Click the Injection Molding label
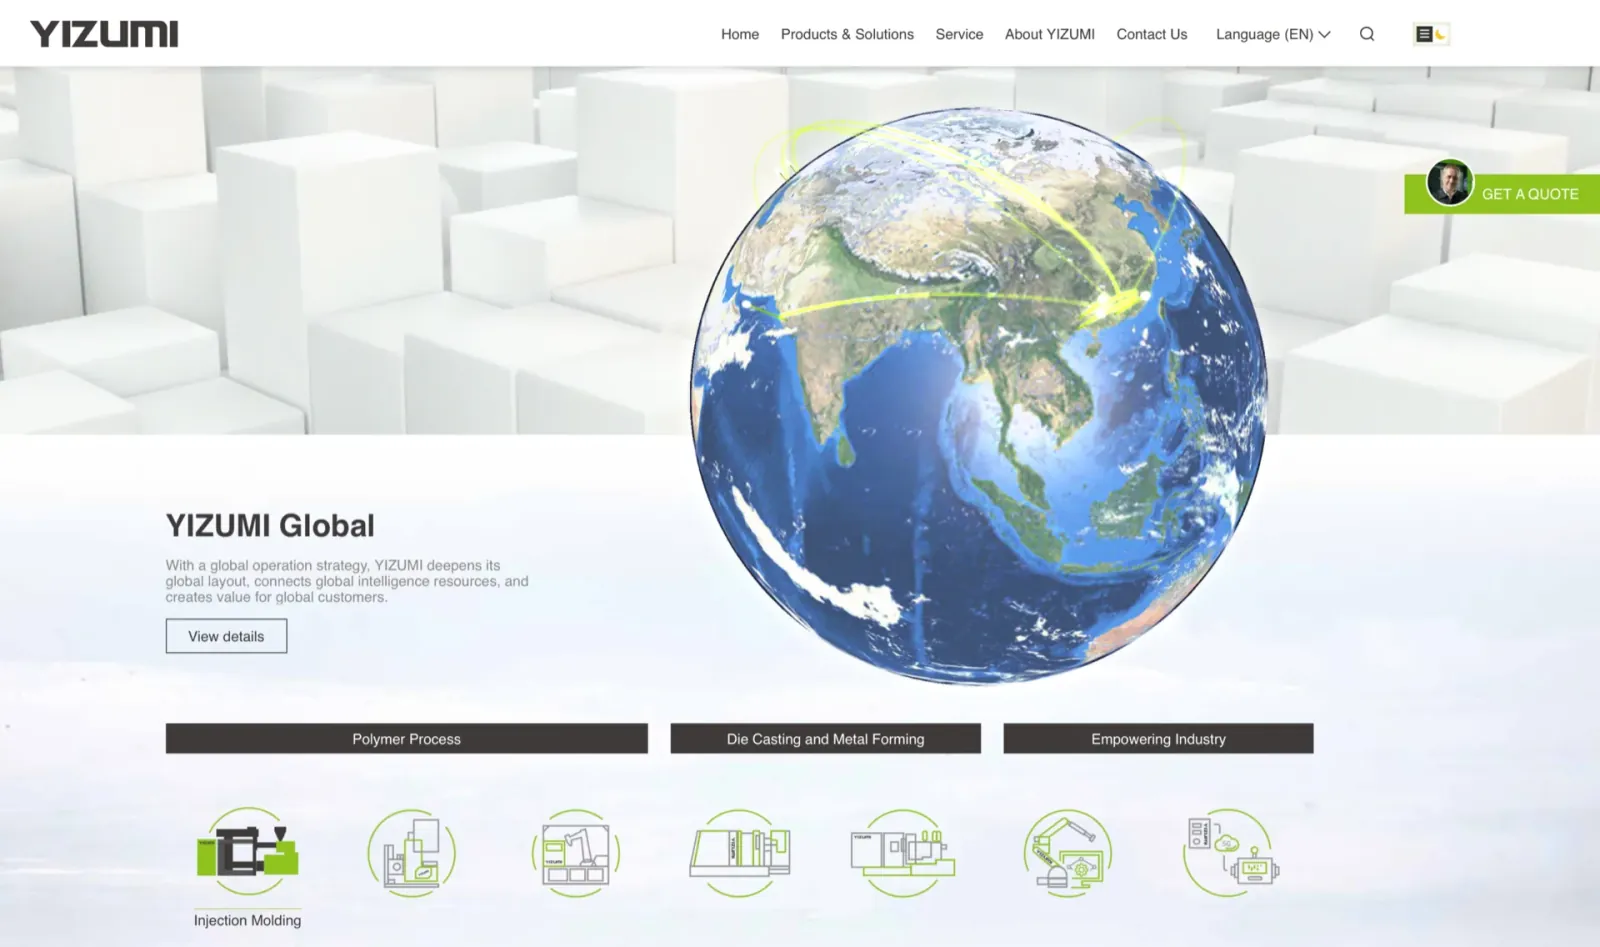Screen dimensions: 1600x947 pyautogui.click(x=247, y=920)
